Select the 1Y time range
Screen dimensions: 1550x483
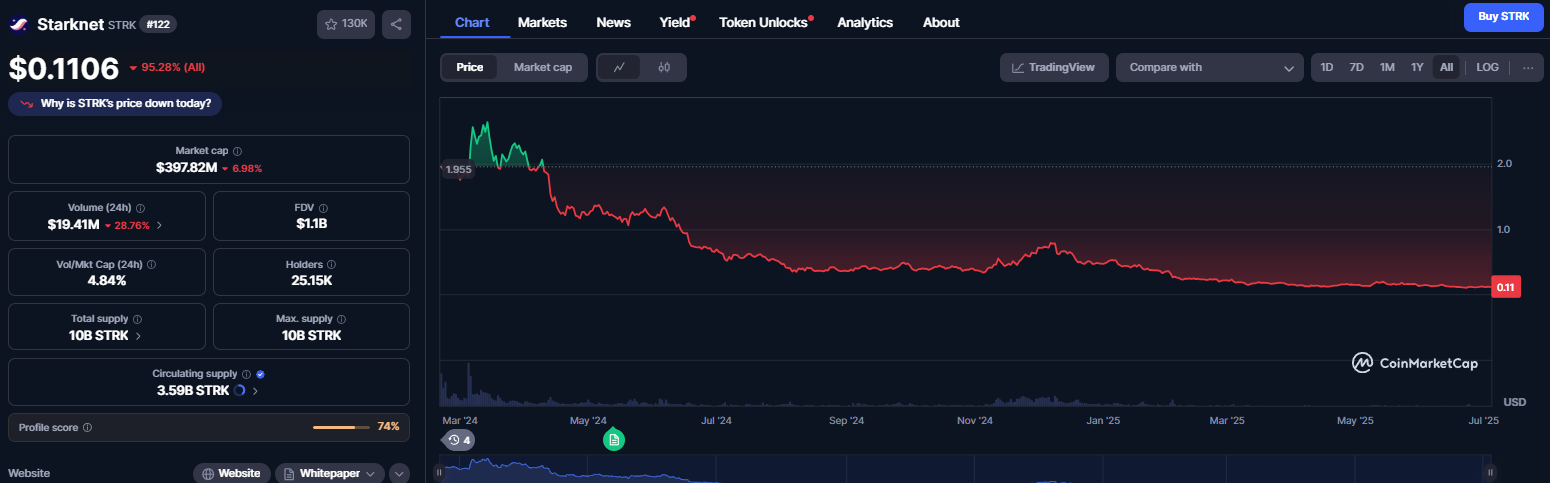(1417, 67)
